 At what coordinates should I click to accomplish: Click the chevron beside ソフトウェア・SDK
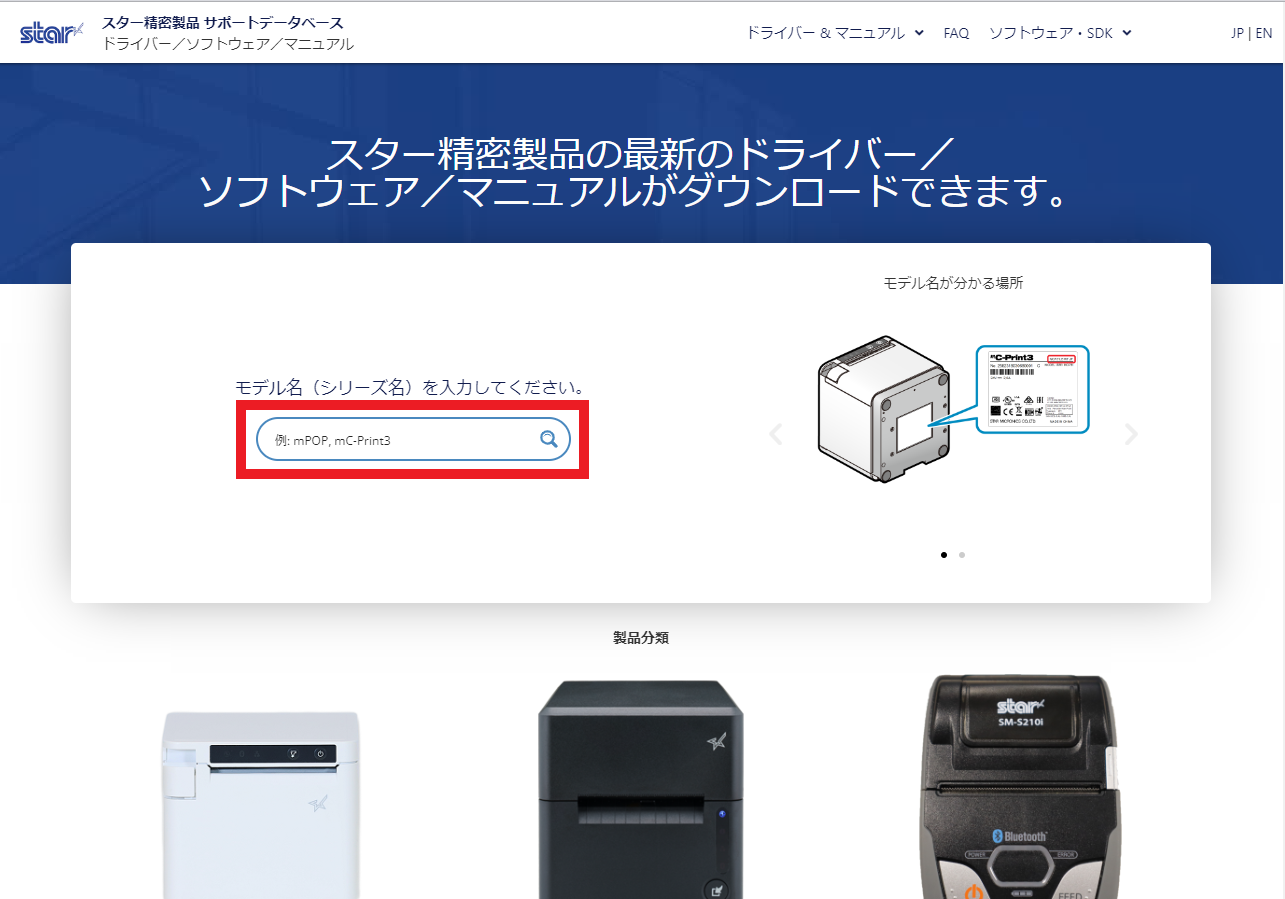point(1126,33)
